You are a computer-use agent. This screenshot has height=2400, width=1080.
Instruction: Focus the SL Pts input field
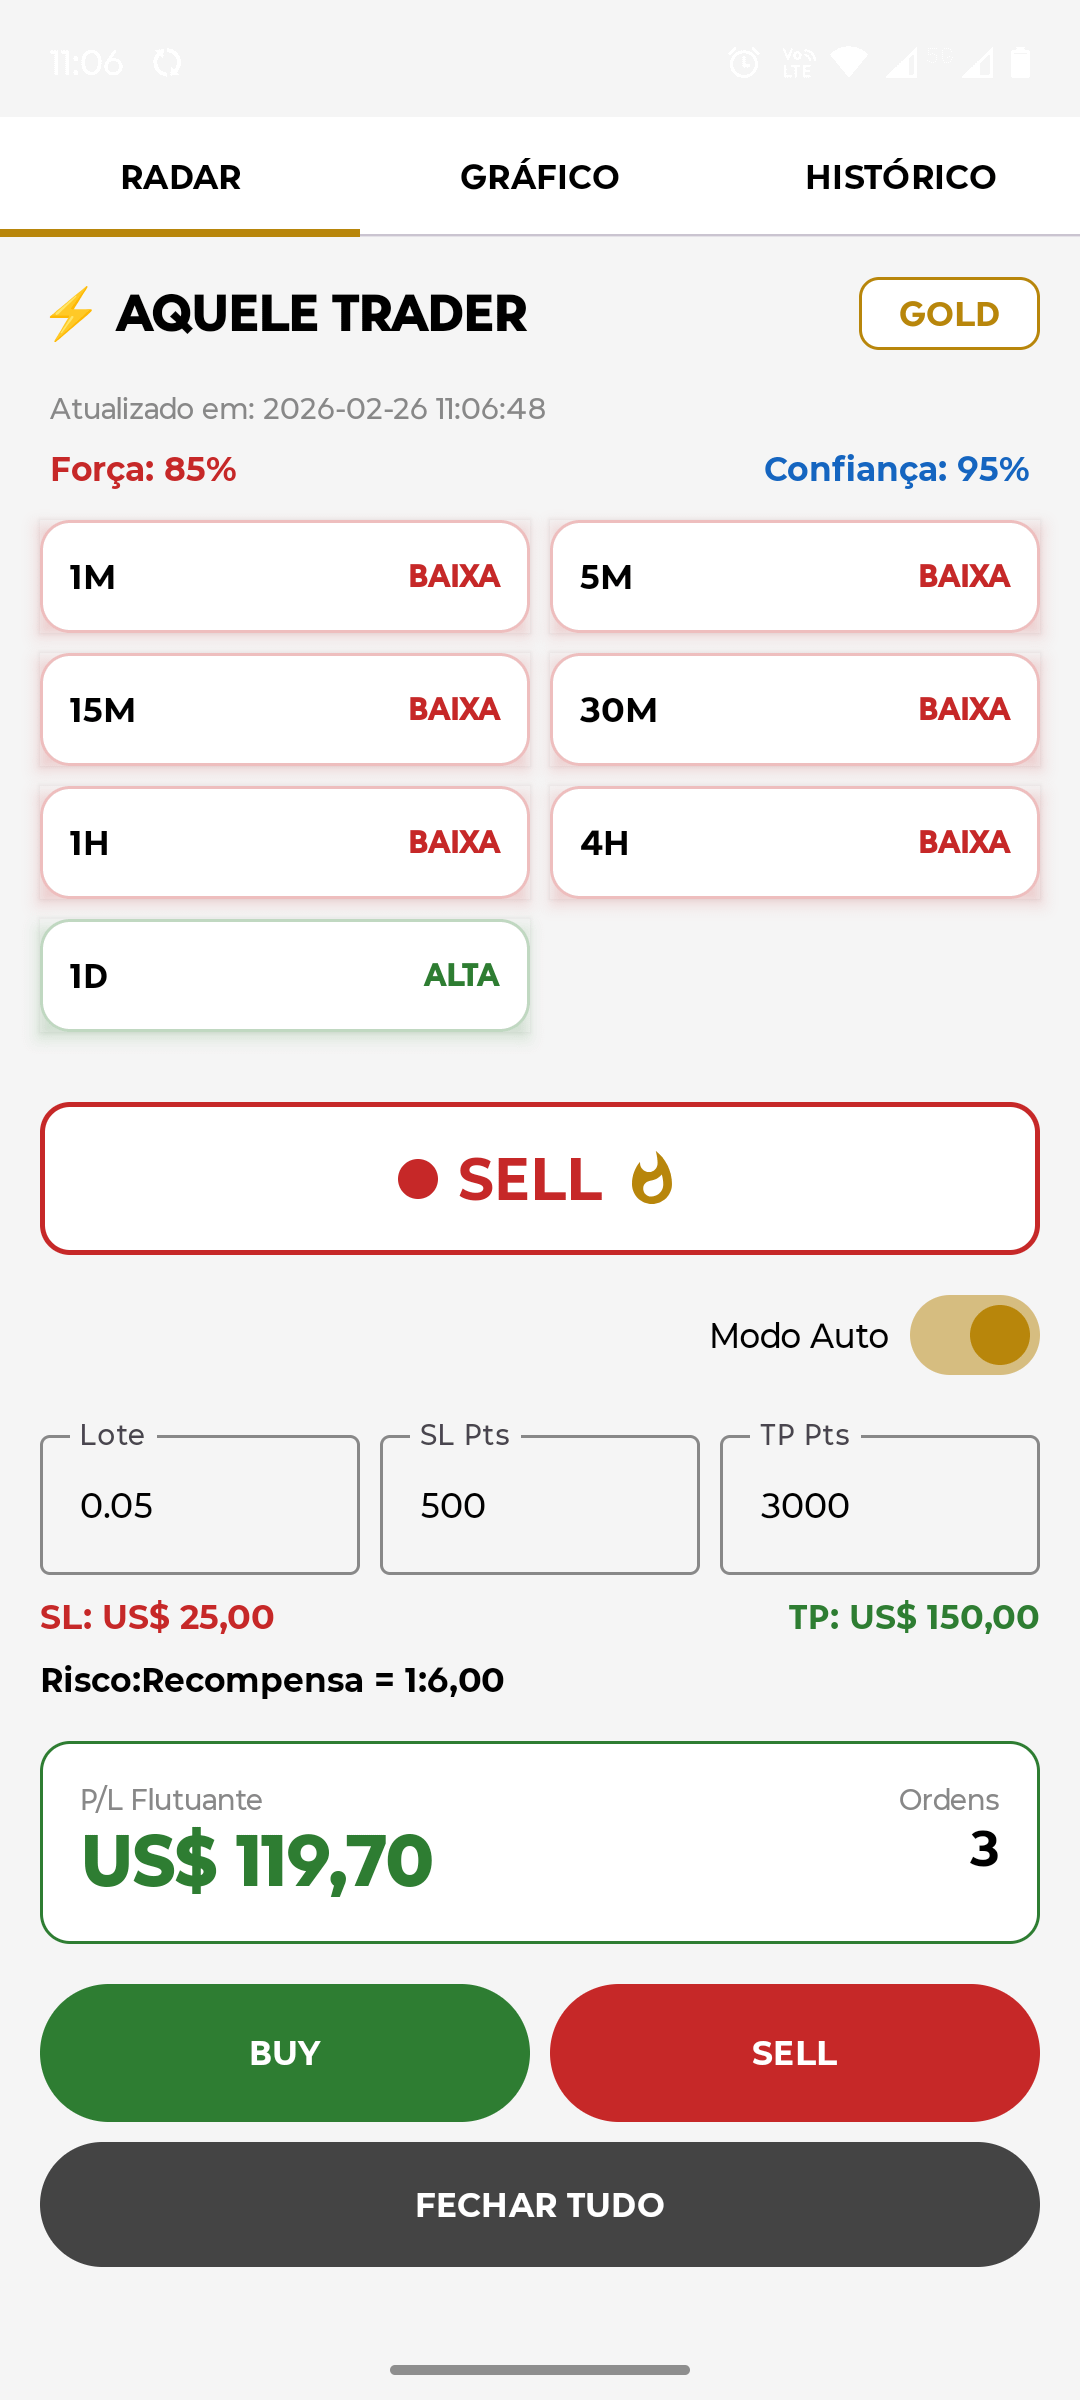540,1505
